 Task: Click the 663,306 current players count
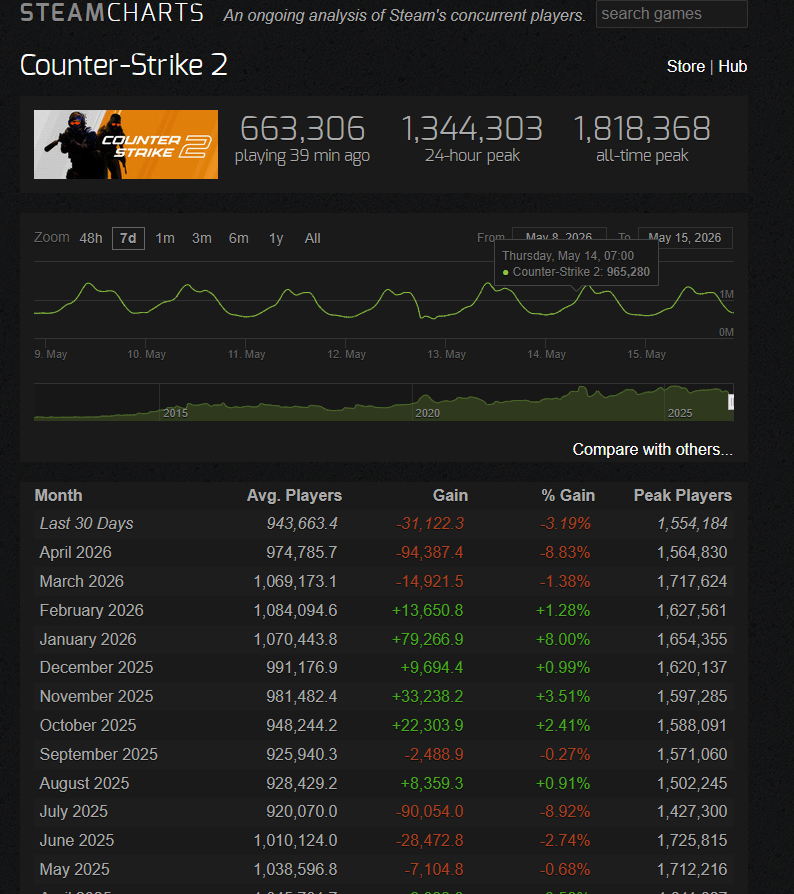click(x=302, y=128)
